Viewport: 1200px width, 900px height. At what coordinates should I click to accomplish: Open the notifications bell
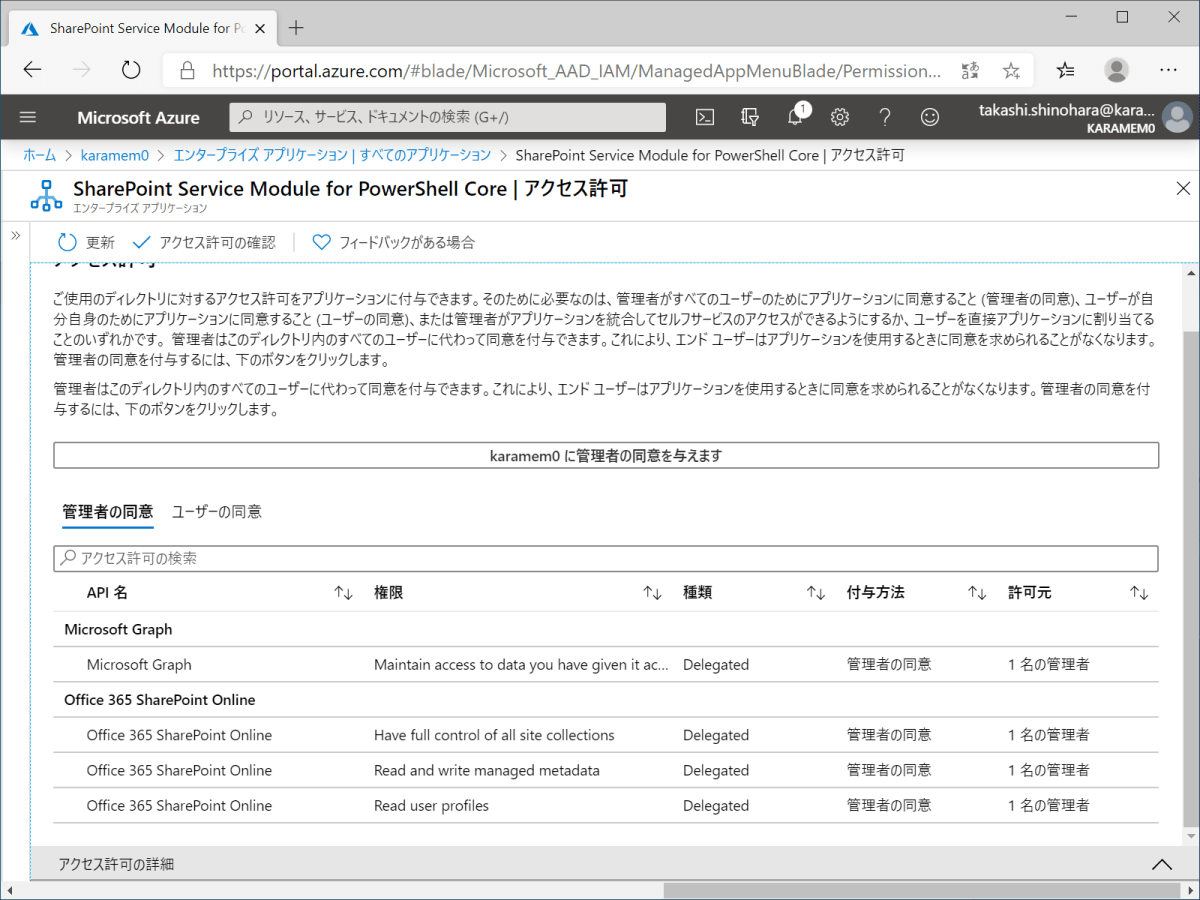795,117
